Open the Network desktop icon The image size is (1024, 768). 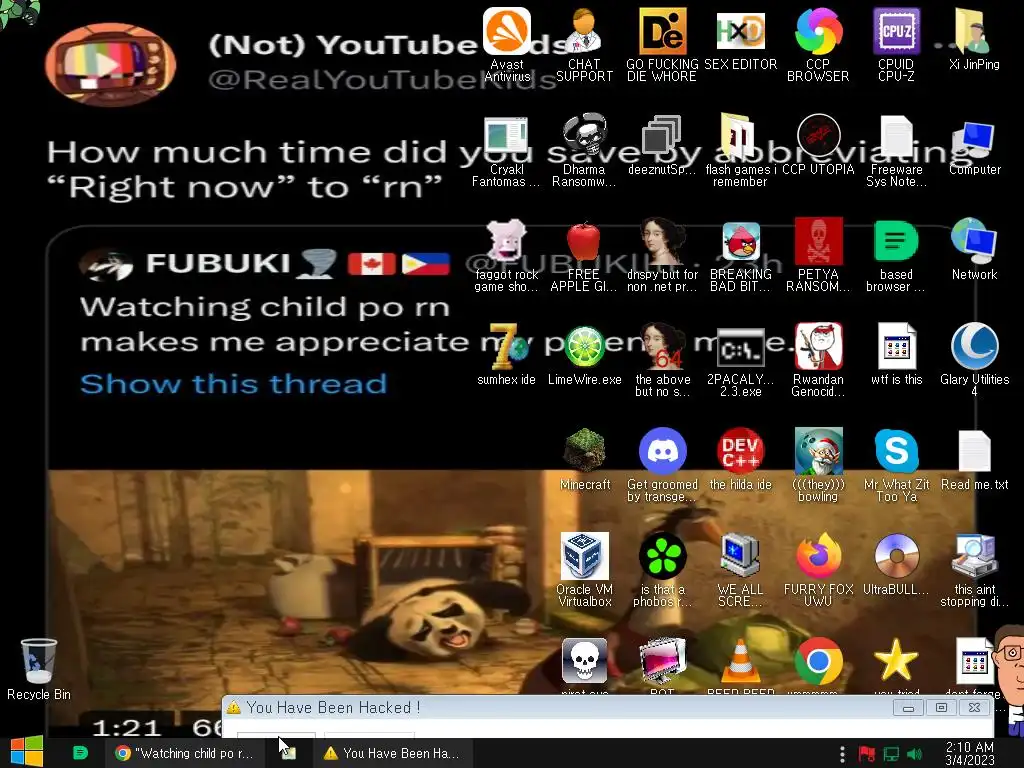[x=974, y=249]
